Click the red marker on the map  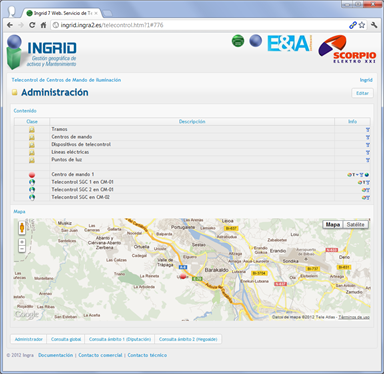coord(183,276)
